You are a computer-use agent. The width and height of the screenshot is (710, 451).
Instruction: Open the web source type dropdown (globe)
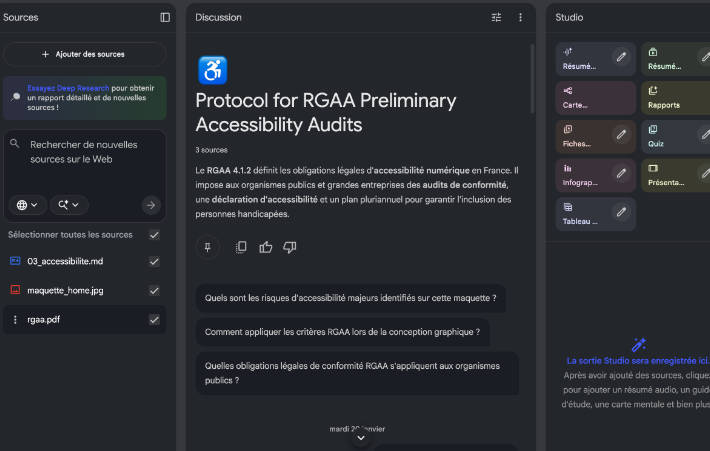click(27, 205)
